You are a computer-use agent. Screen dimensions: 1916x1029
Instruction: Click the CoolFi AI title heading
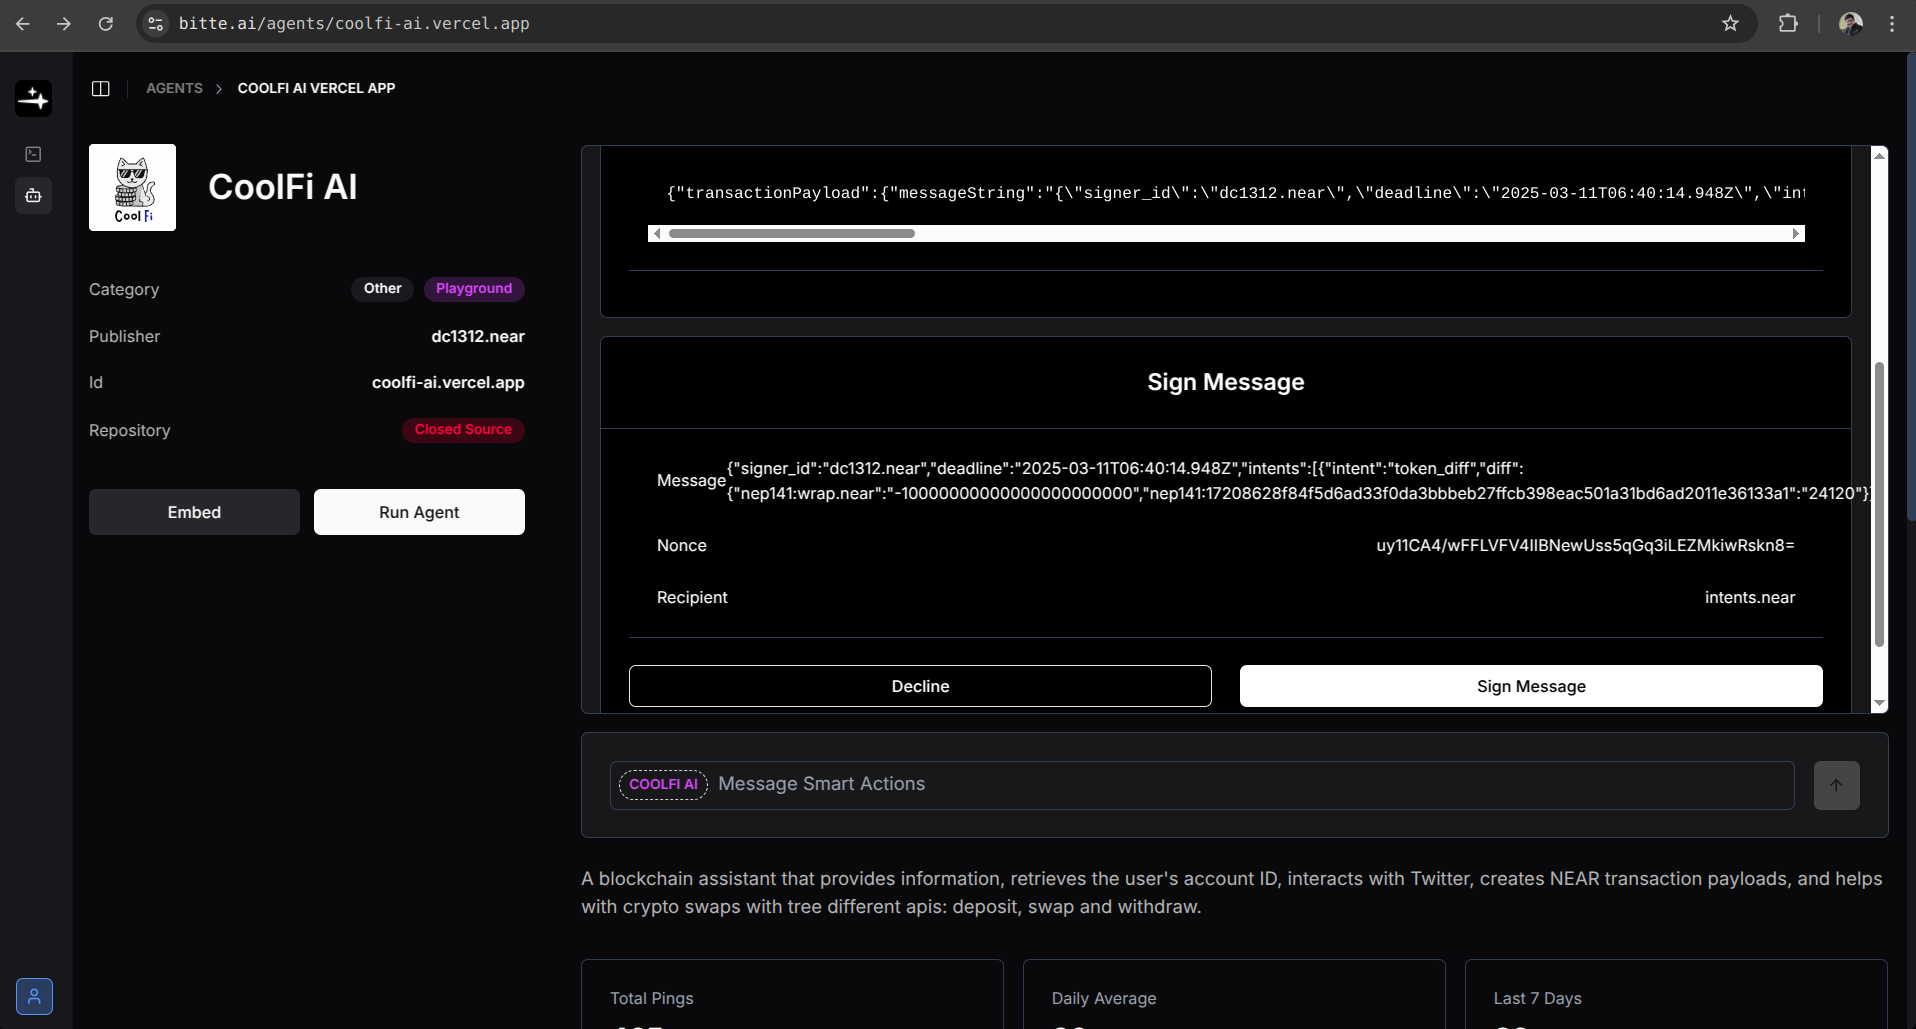pyautogui.click(x=283, y=187)
